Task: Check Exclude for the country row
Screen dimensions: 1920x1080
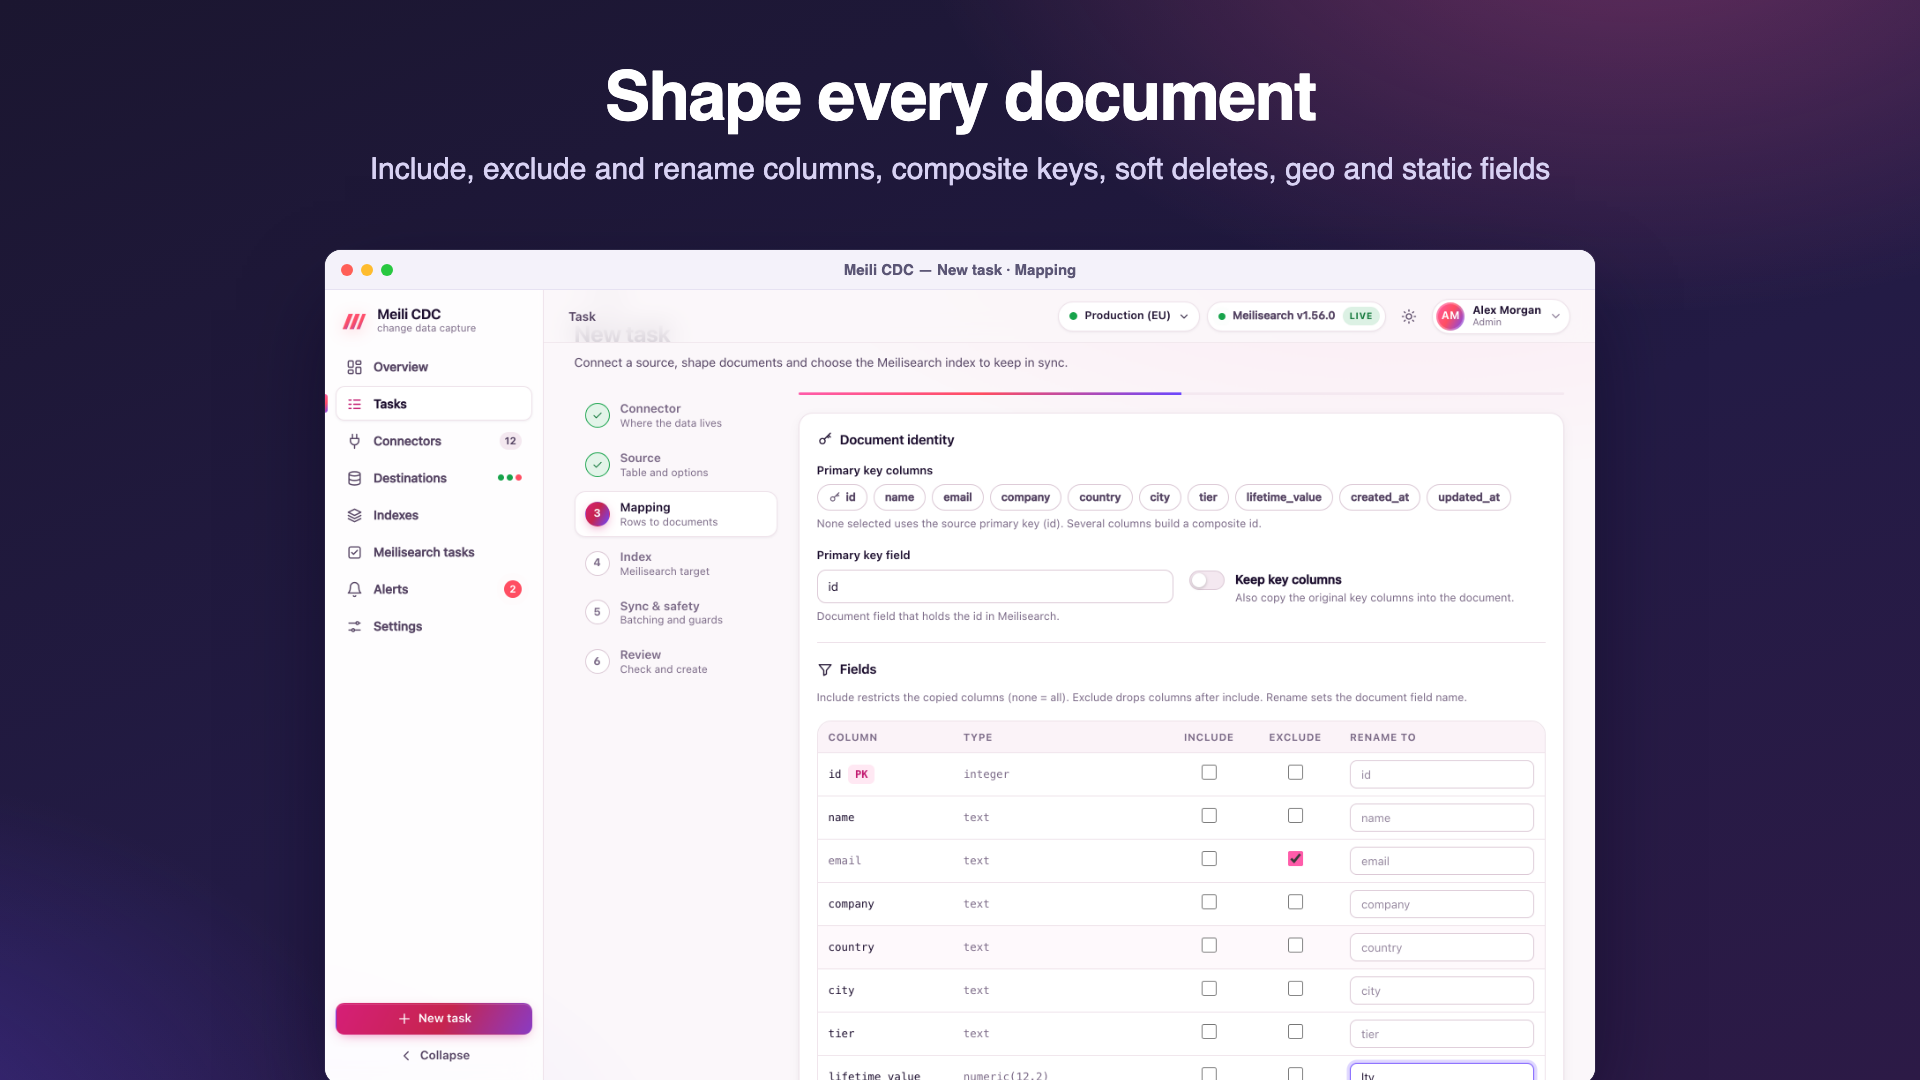Action: click(1295, 945)
